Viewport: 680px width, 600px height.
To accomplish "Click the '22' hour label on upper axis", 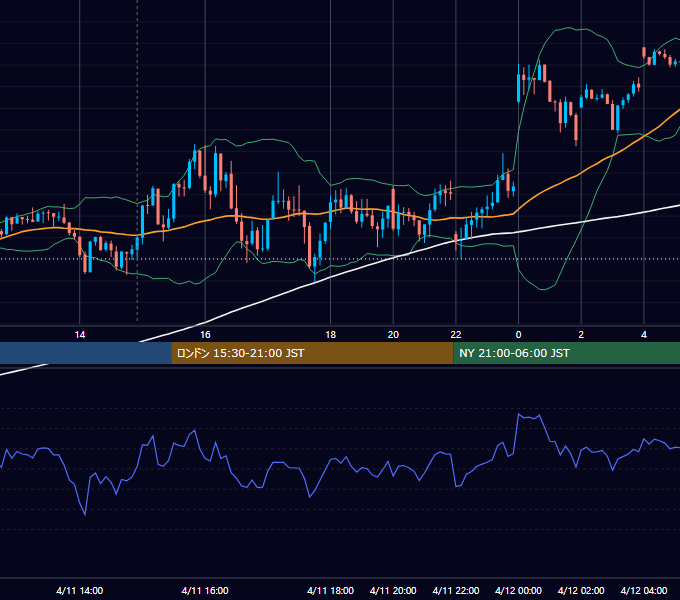I will tap(456, 335).
